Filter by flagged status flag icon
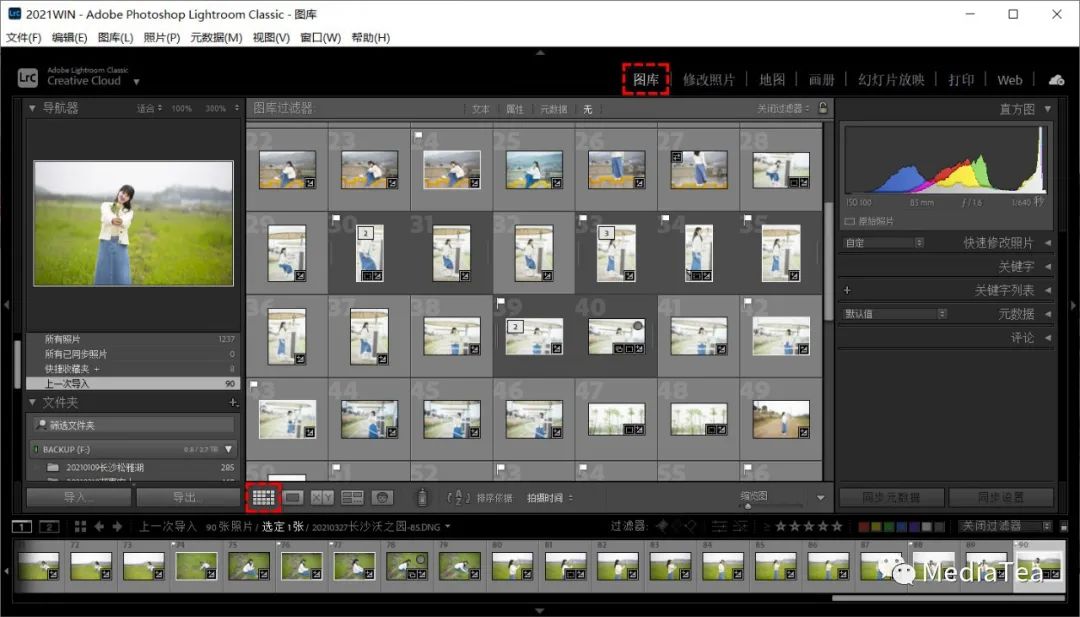Screen dimensions: 1080x617 pos(661,526)
